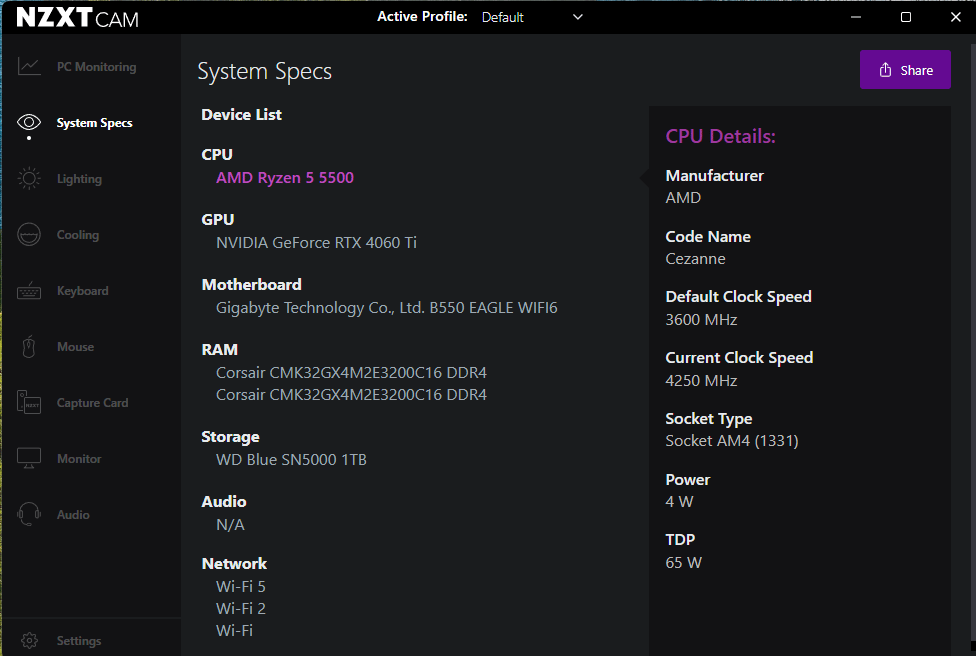Select the Gigabyte B550 EAGLE WIFI6 motherboard
Image resolution: width=976 pixels, height=656 pixels.
point(387,308)
